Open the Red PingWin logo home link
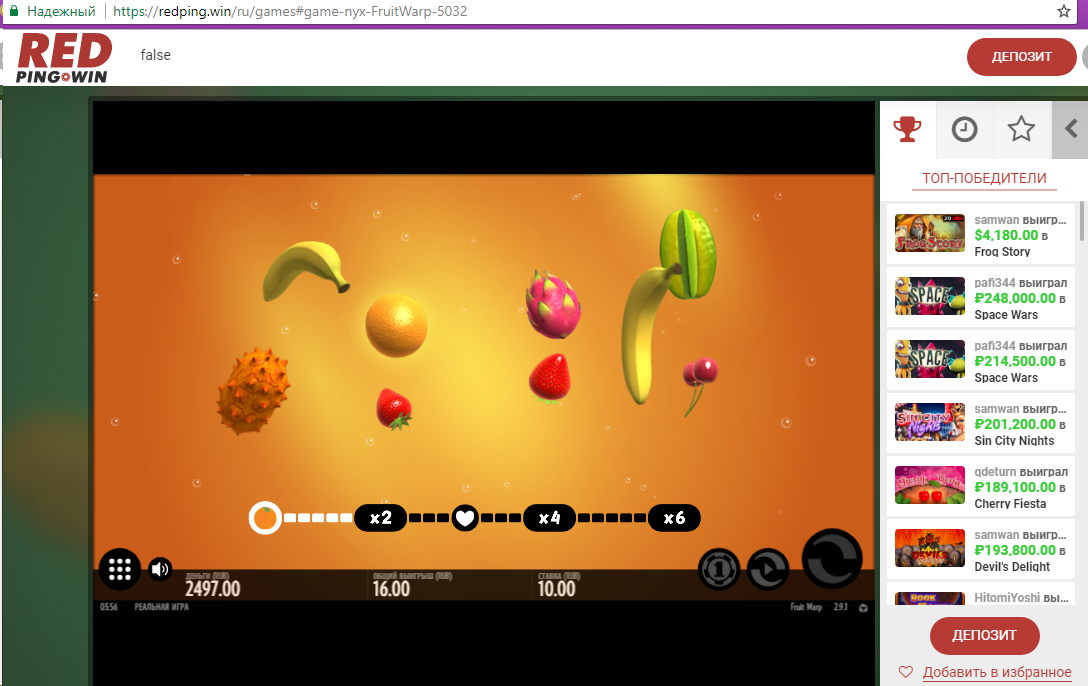The image size is (1088, 686). pyautogui.click(x=64, y=58)
